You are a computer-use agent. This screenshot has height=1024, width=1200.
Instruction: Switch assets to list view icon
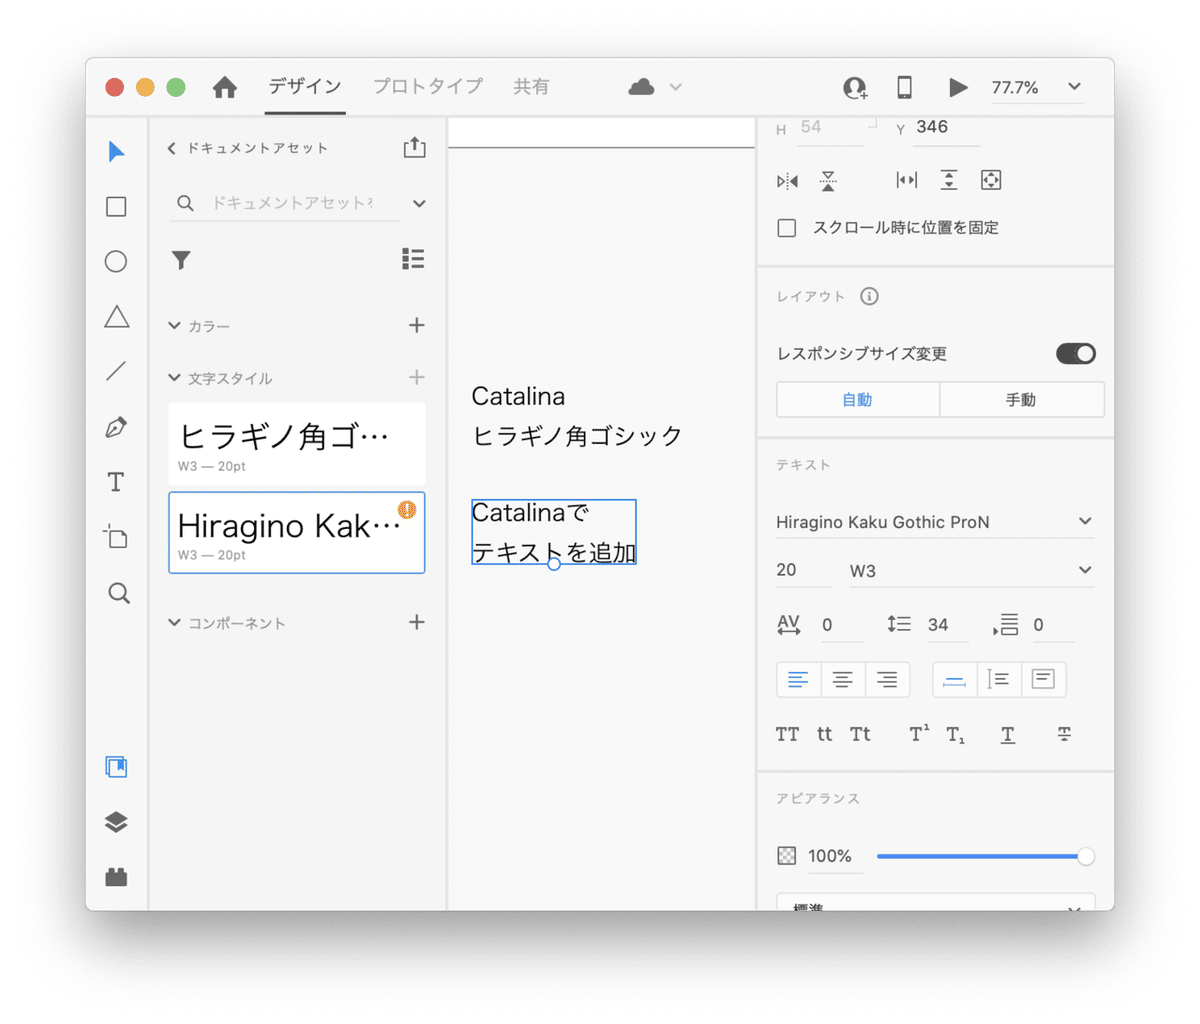tap(413, 259)
